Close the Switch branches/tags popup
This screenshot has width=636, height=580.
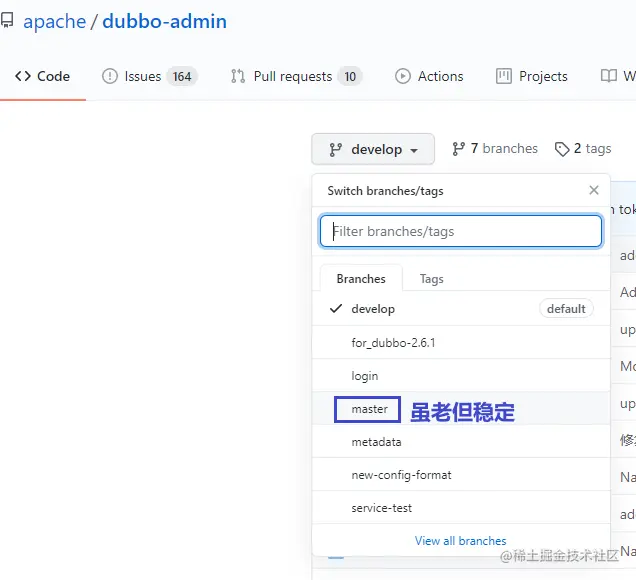pyautogui.click(x=594, y=190)
